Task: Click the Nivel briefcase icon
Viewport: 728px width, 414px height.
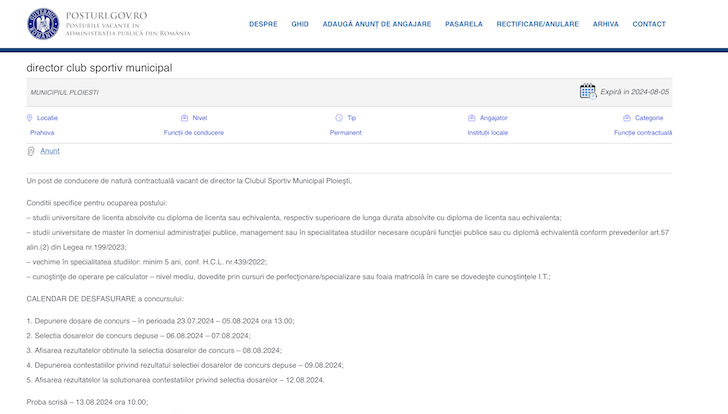Action: click(x=184, y=117)
